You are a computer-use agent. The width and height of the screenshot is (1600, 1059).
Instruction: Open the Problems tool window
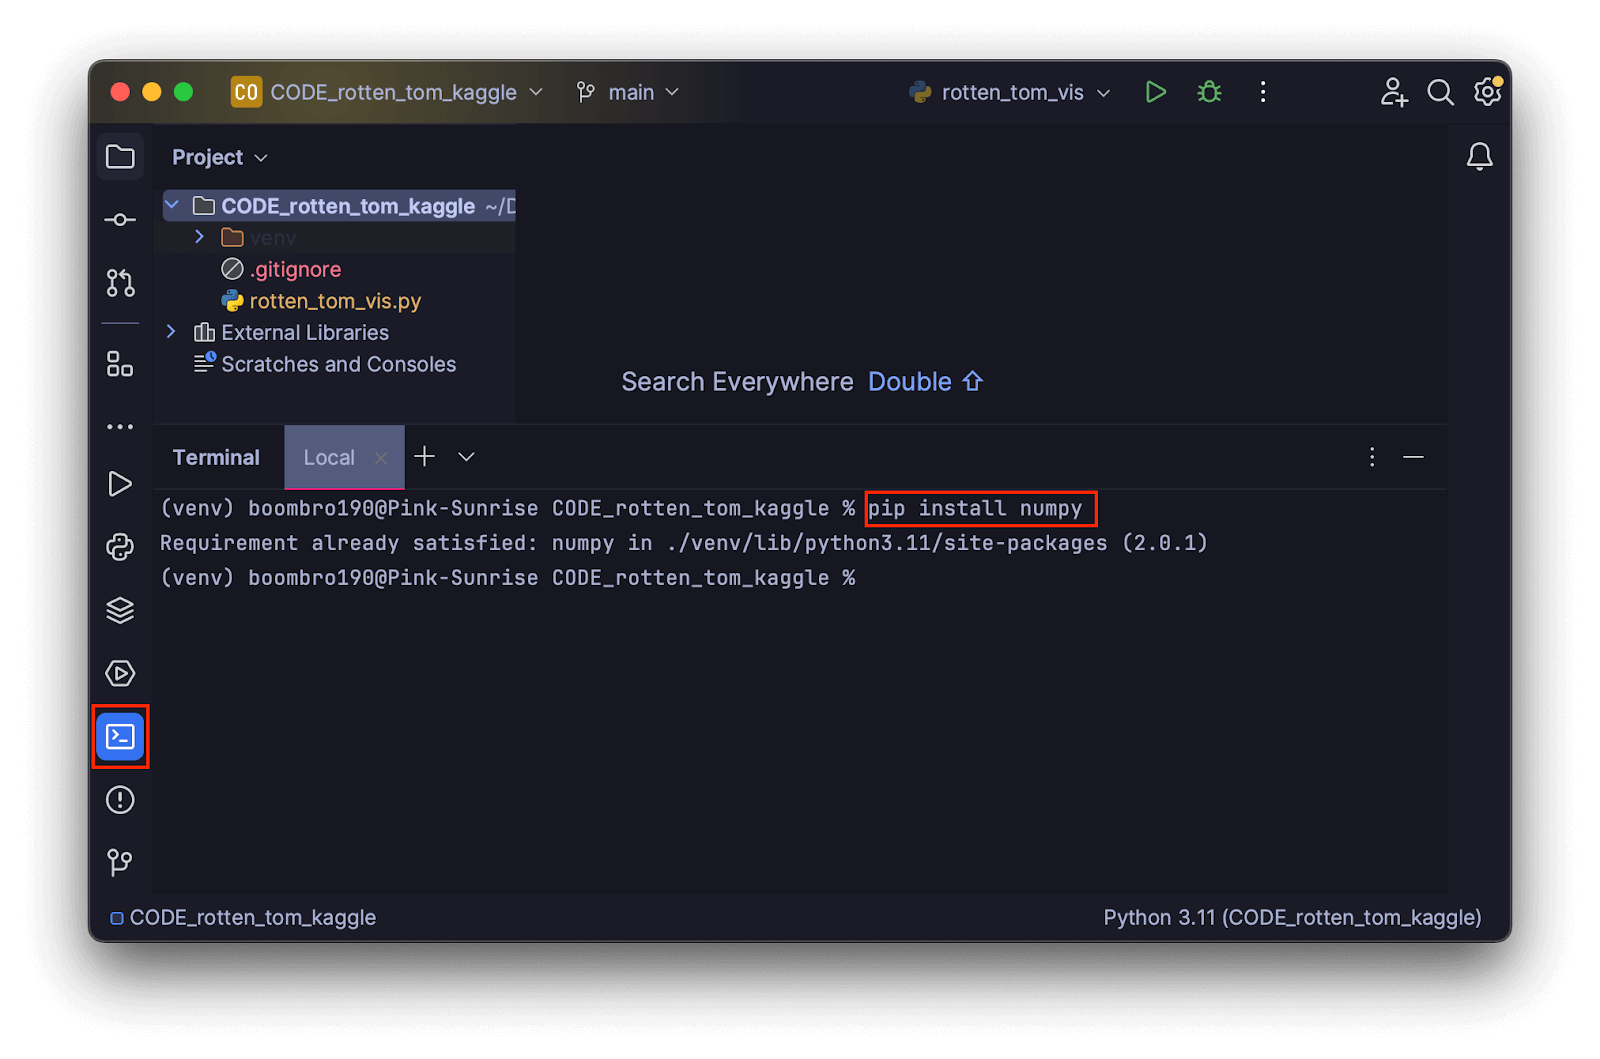[x=120, y=800]
